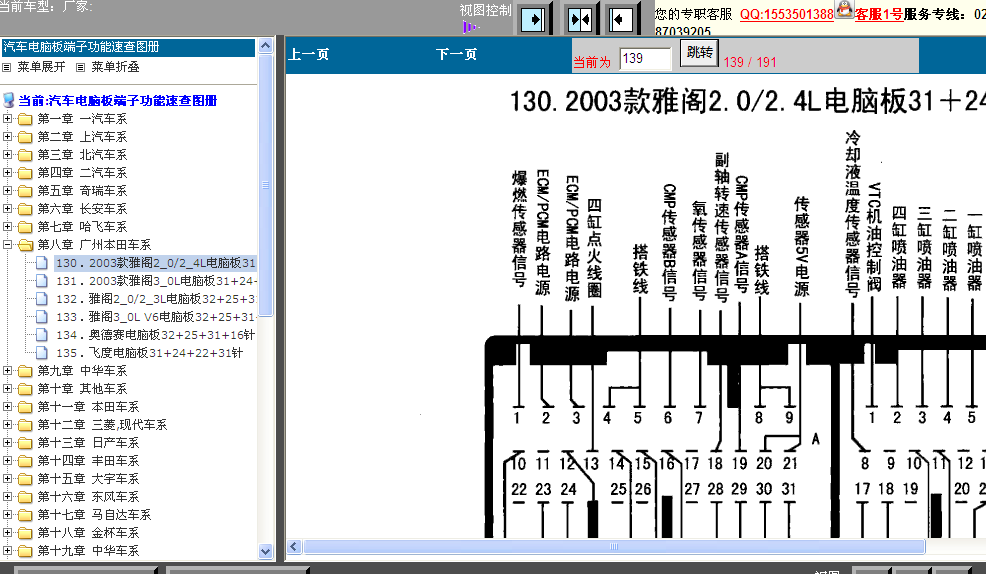
Task: Click folder icon of 第十七章 马自达车系
Action: [25, 515]
